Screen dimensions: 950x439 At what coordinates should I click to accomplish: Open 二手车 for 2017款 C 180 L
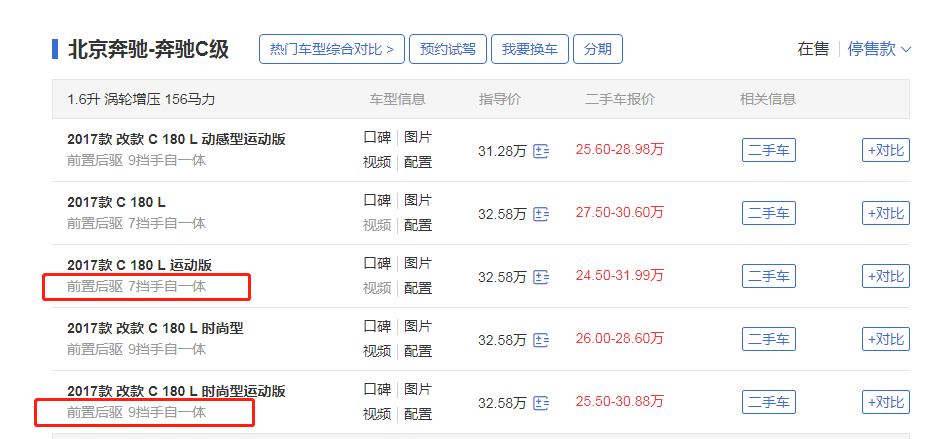769,213
